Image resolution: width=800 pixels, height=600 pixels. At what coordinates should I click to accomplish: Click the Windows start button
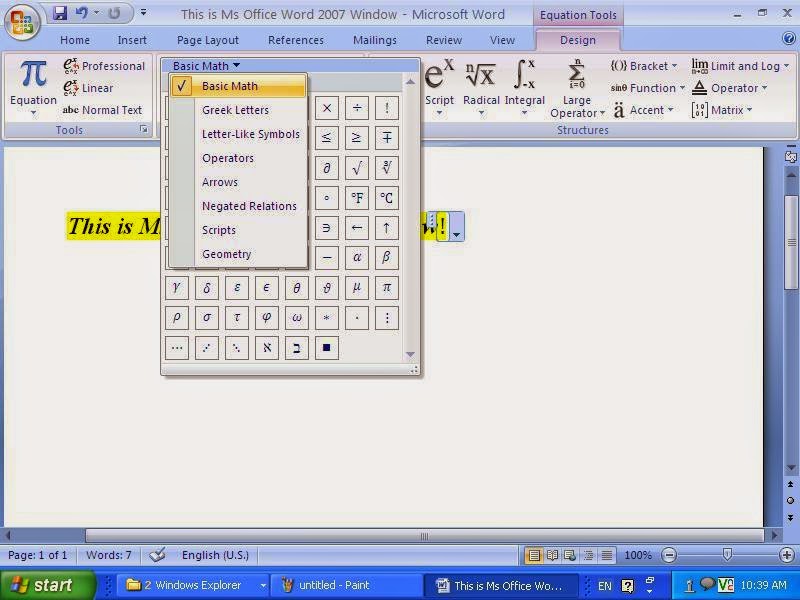(48, 585)
